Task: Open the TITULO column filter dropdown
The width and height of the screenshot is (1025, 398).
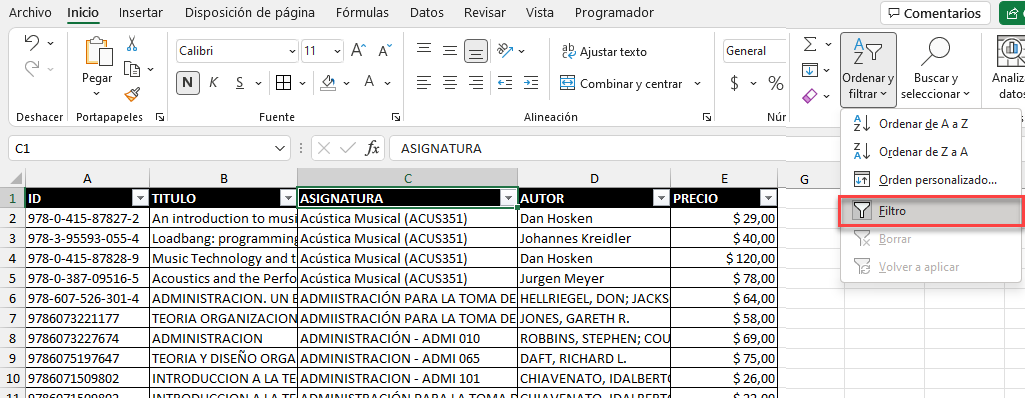Action: [x=288, y=198]
